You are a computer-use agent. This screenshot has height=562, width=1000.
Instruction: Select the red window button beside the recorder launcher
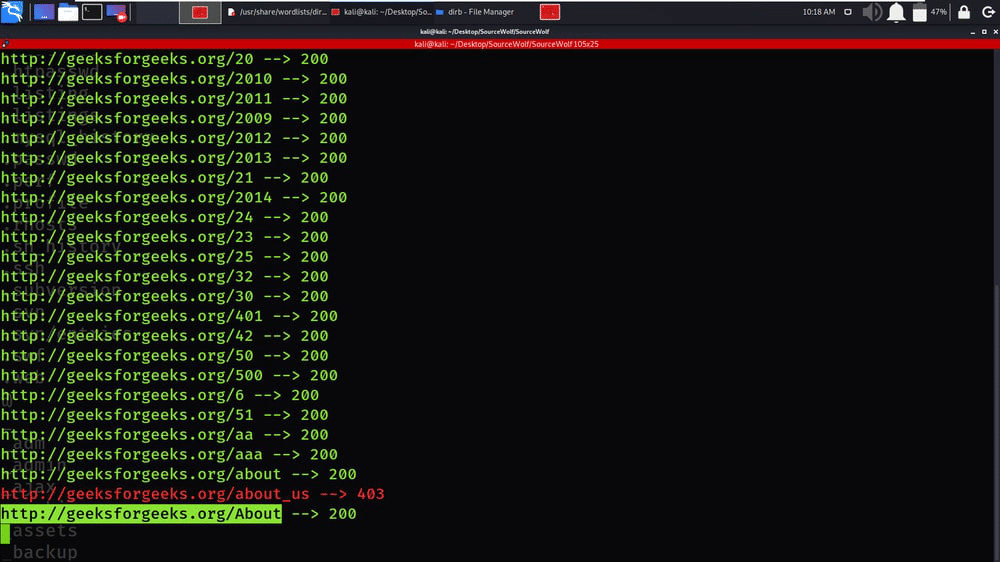tap(200, 12)
